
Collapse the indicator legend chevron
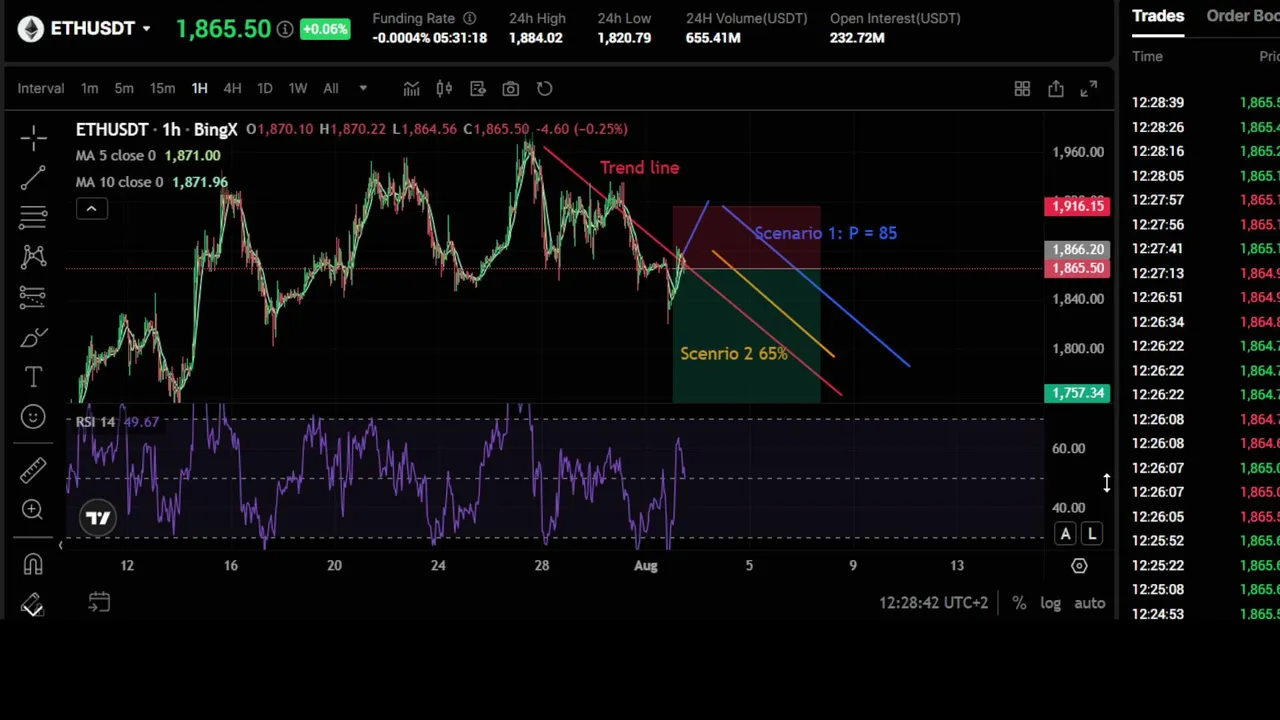(x=91, y=208)
